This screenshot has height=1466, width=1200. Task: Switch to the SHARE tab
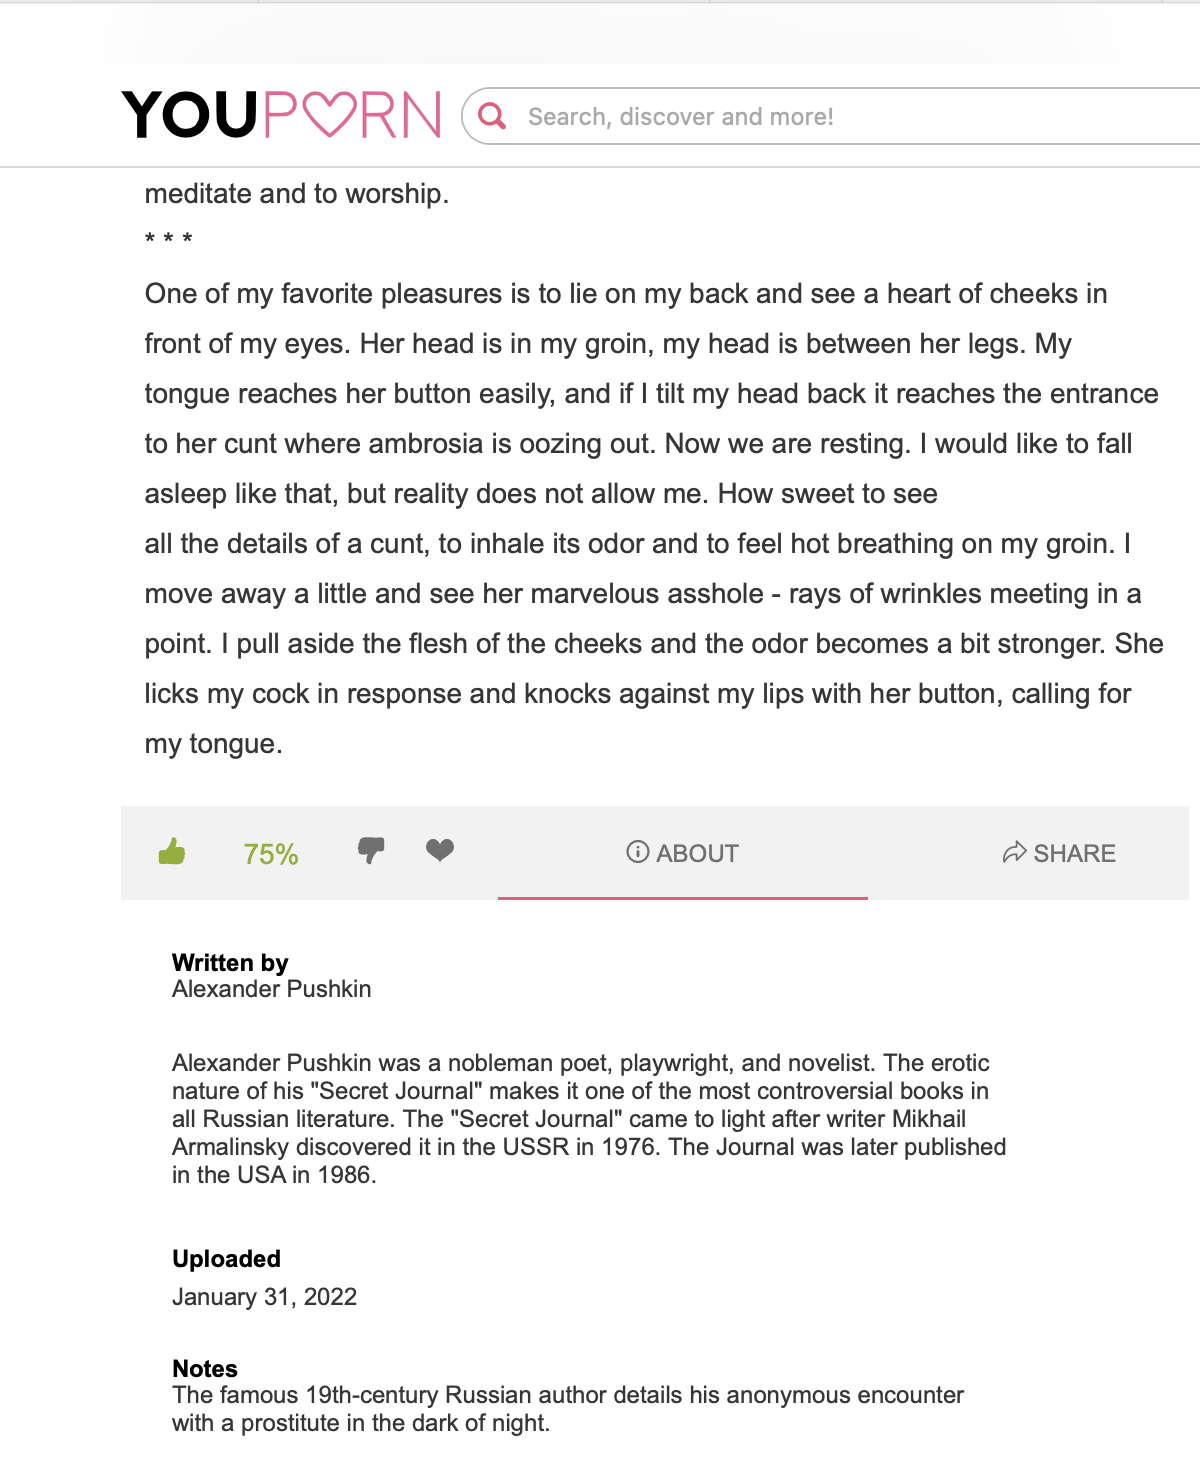pos(1059,853)
